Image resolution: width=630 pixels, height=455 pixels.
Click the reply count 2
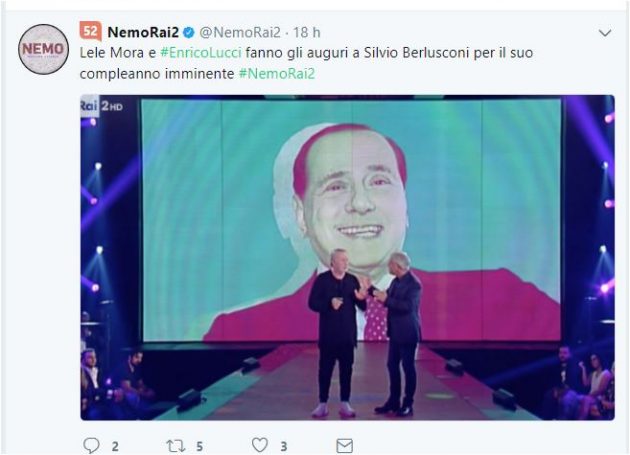pos(115,446)
